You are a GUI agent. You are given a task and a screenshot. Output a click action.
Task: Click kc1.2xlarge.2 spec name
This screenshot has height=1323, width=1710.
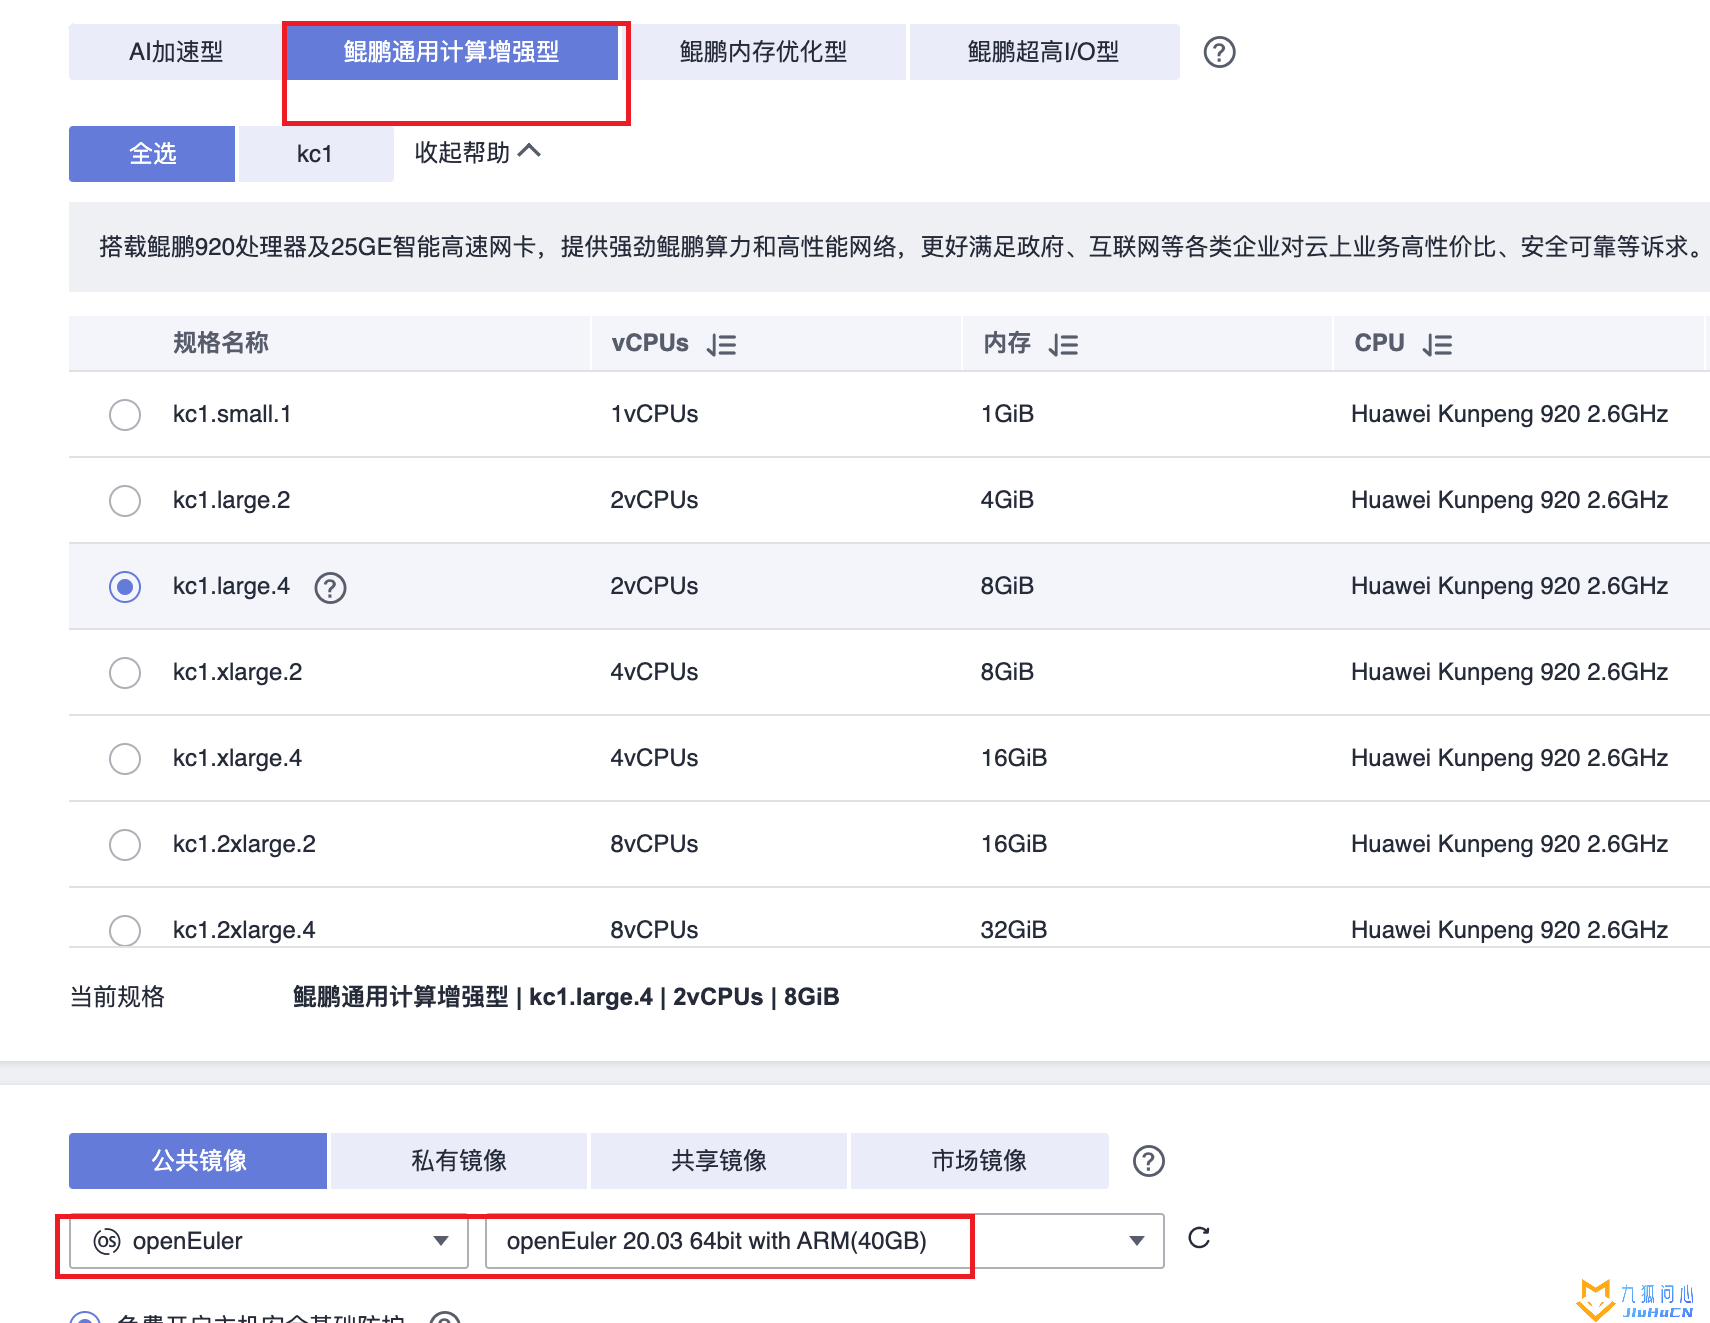point(244,844)
